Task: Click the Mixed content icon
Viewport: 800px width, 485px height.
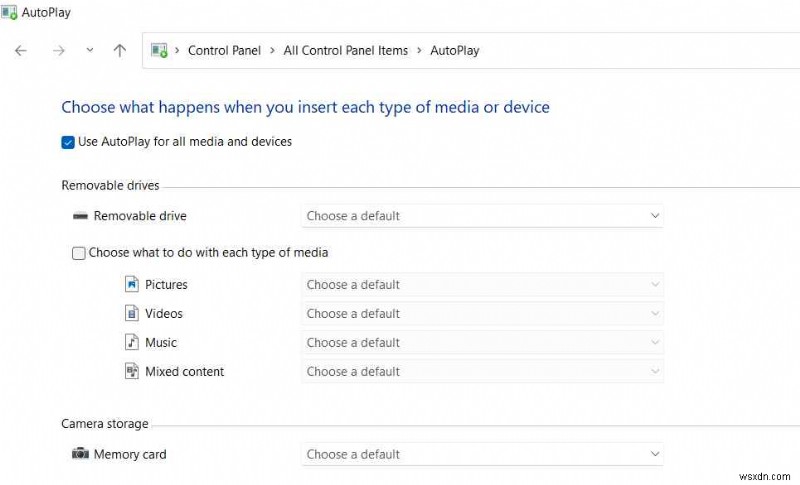Action: pos(132,371)
